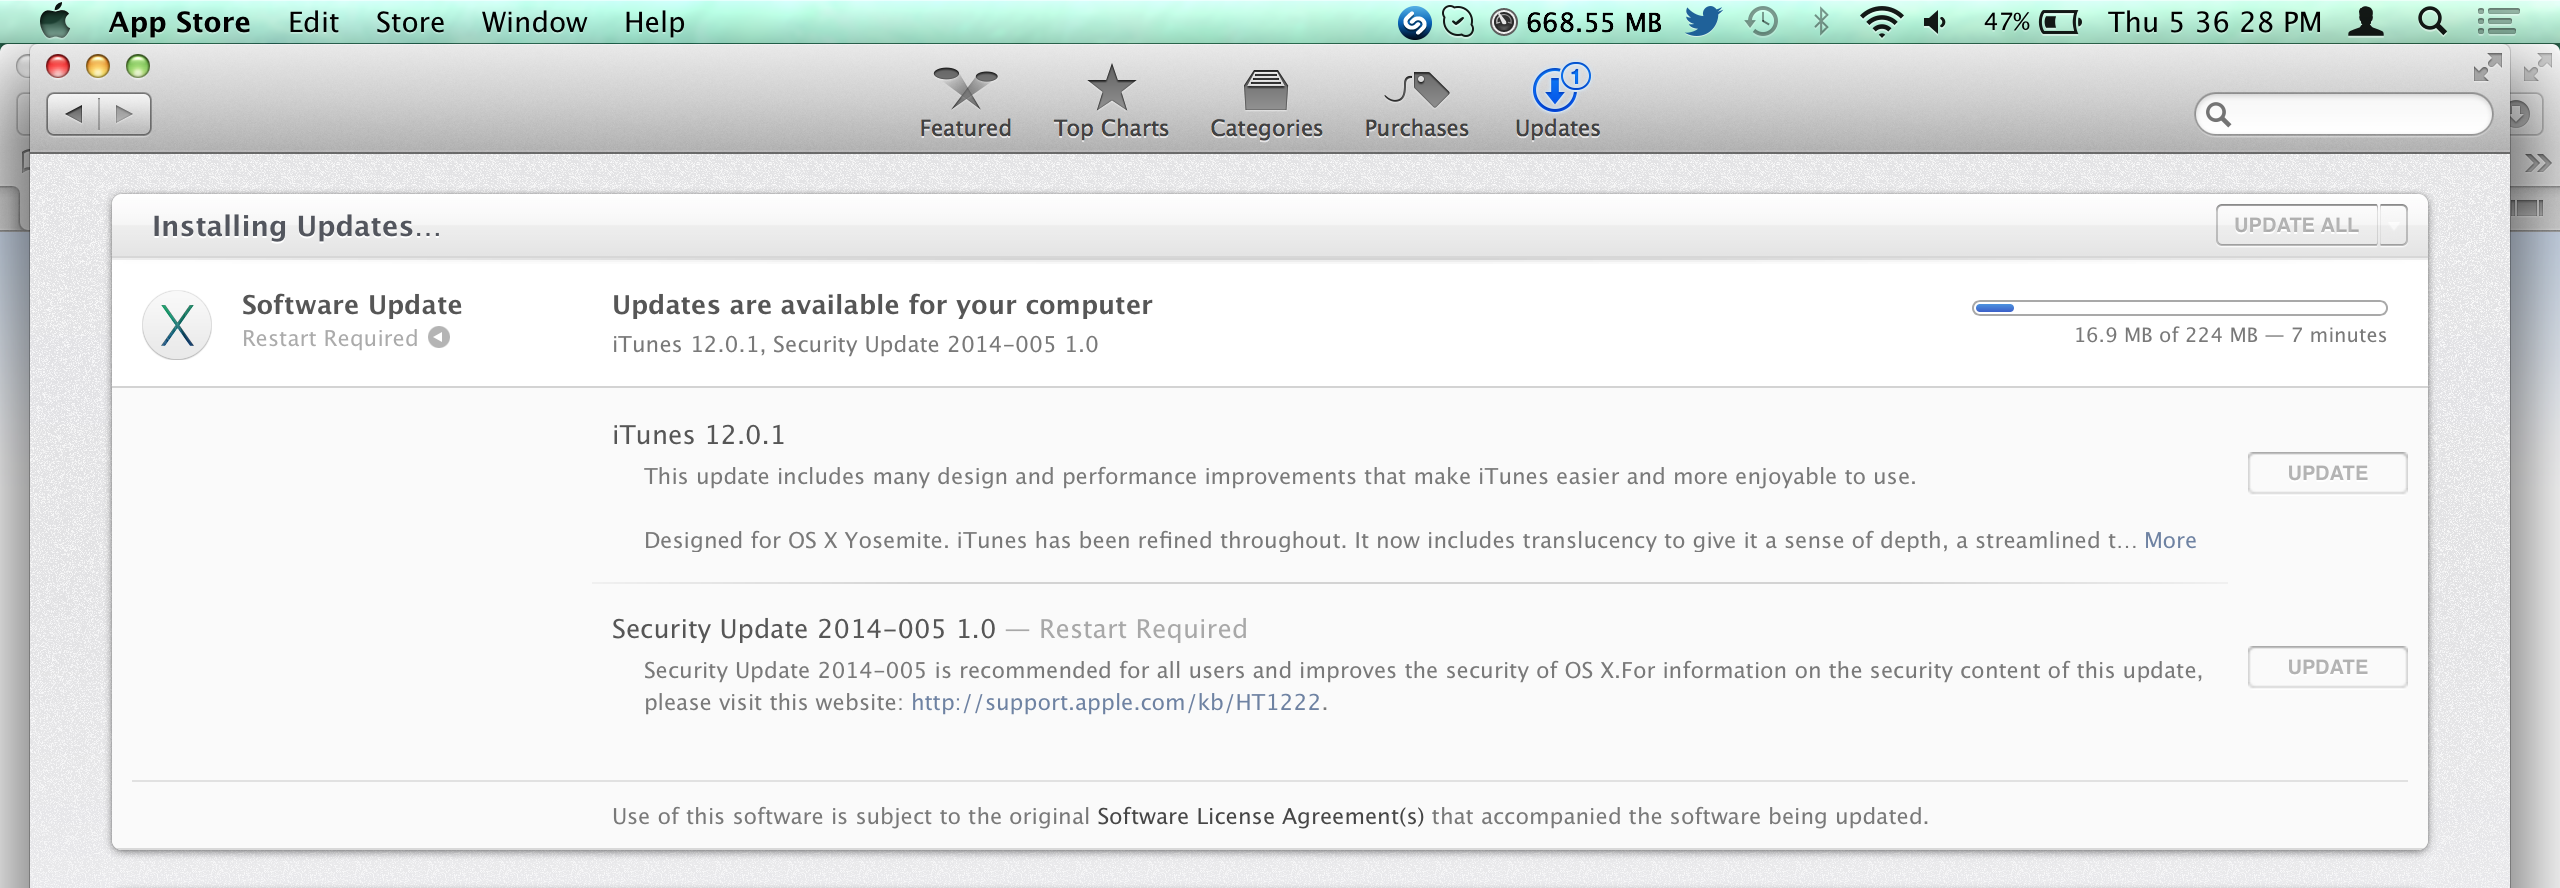The height and width of the screenshot is (888, 2560).
Task: Open Notification Center list icon
Action: (2497, 22)
